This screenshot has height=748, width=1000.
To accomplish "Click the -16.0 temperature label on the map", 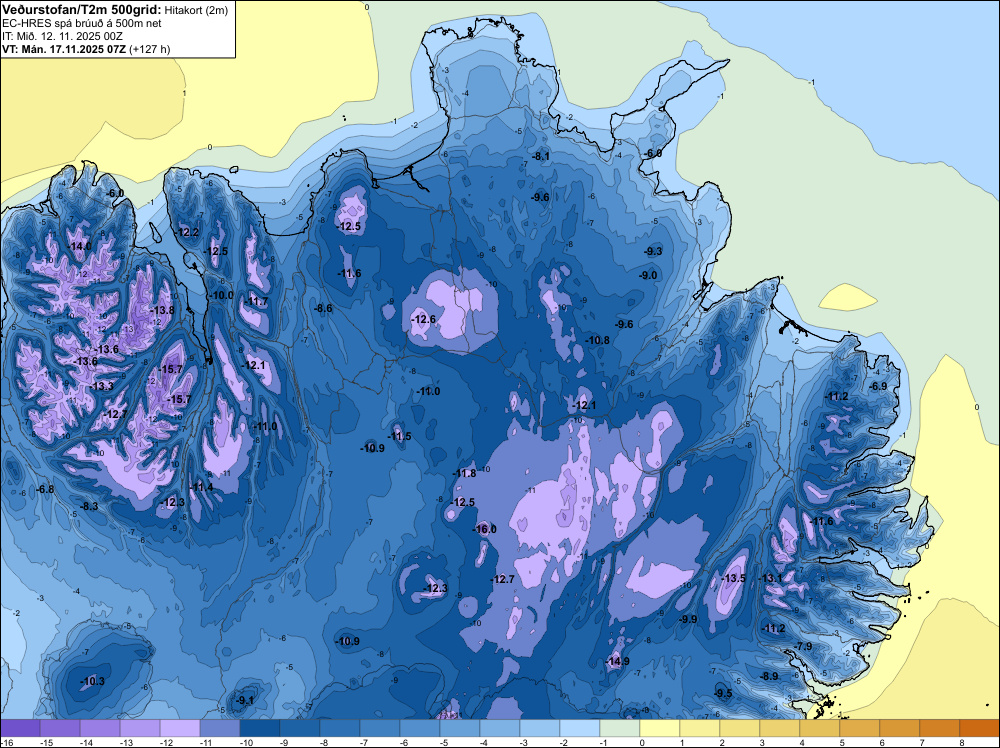I will [485, 529].
